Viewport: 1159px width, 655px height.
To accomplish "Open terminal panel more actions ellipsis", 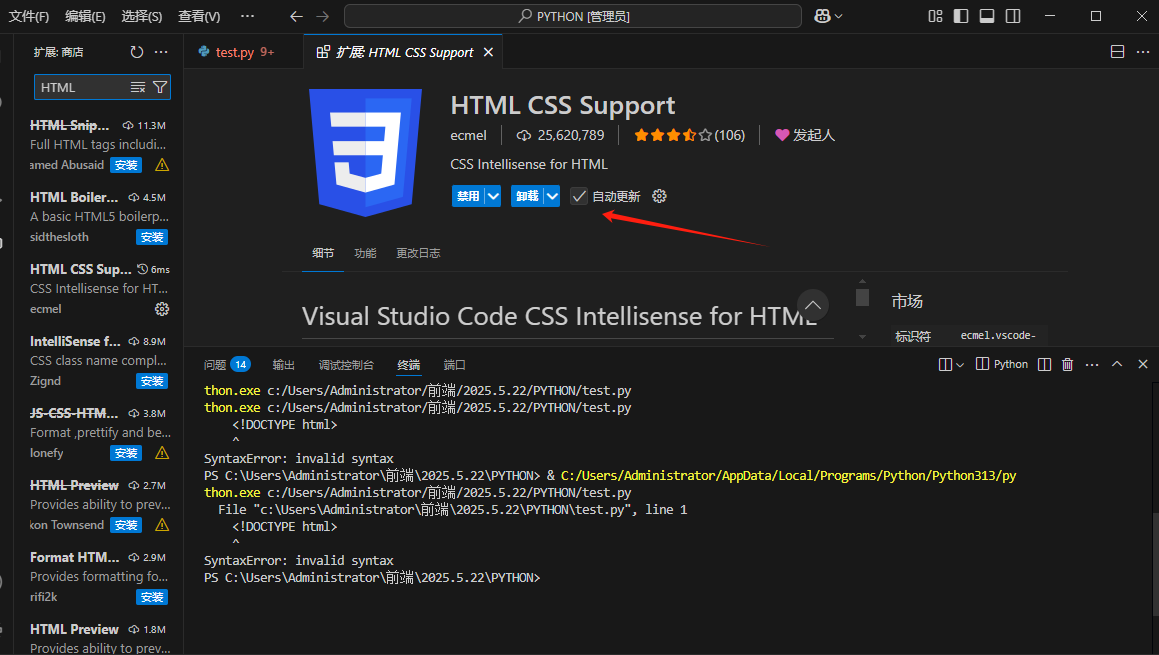I will tap(1092, 364).
